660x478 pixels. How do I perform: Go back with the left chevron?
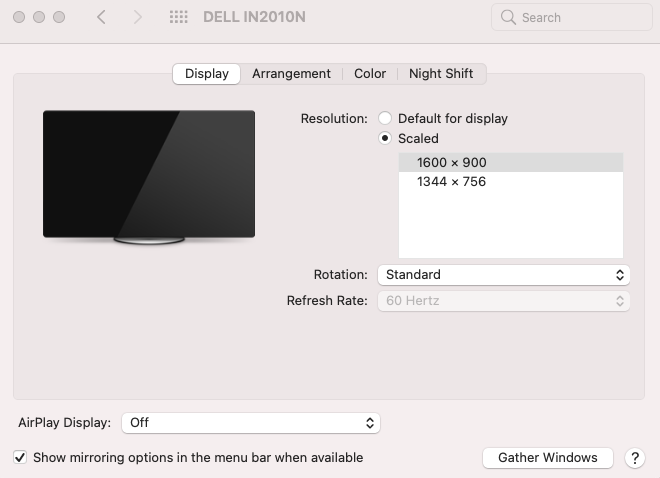click(x=101, y=17)
